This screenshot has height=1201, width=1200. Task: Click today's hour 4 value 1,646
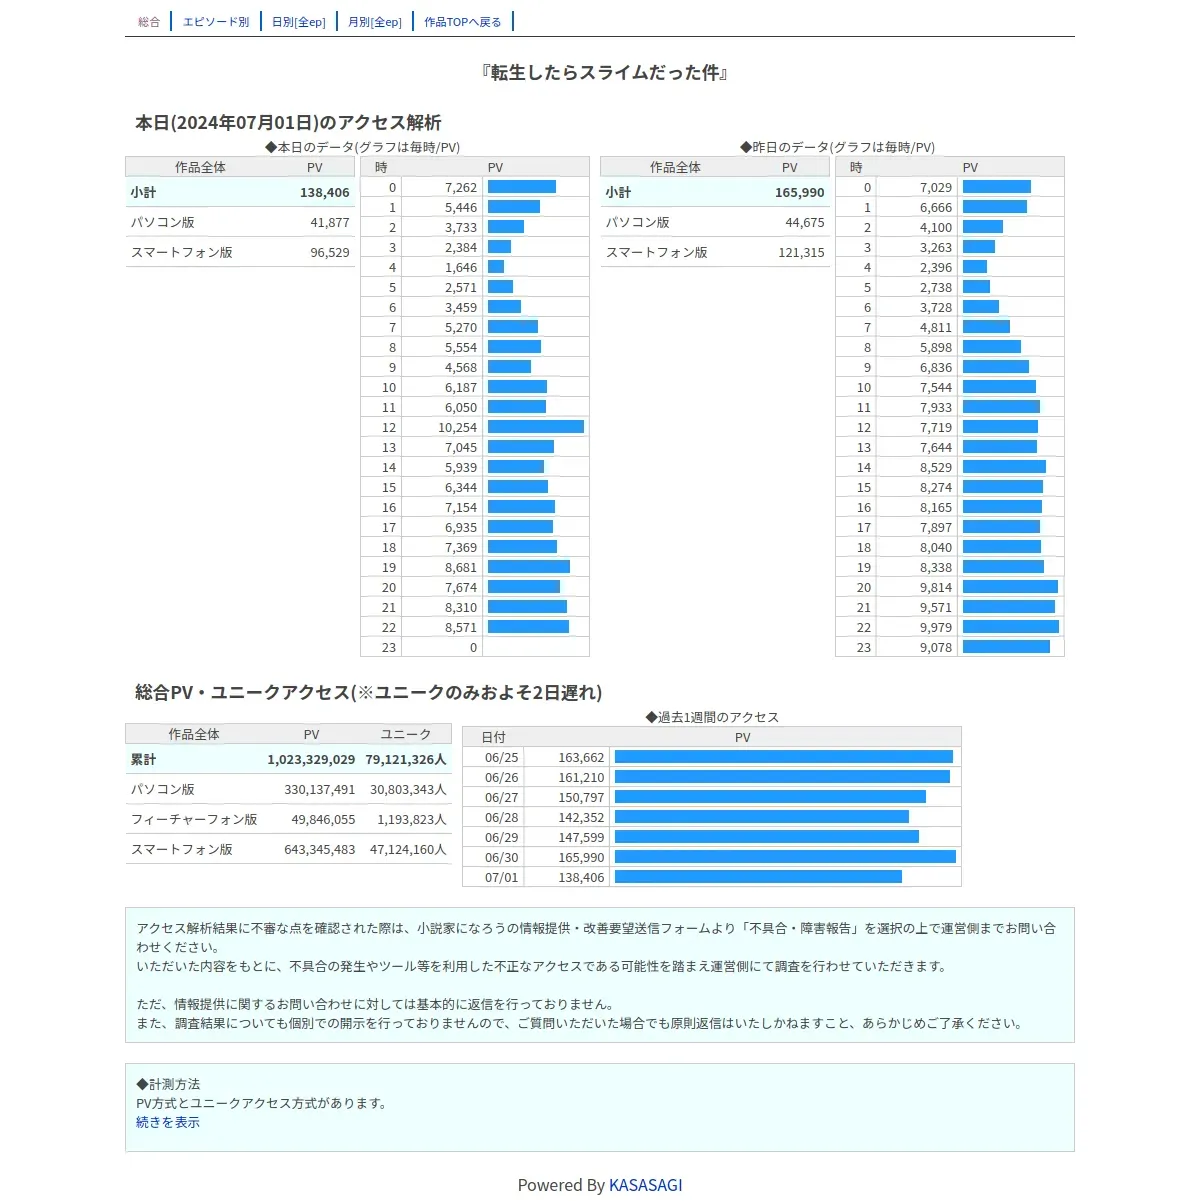(461, 267)
